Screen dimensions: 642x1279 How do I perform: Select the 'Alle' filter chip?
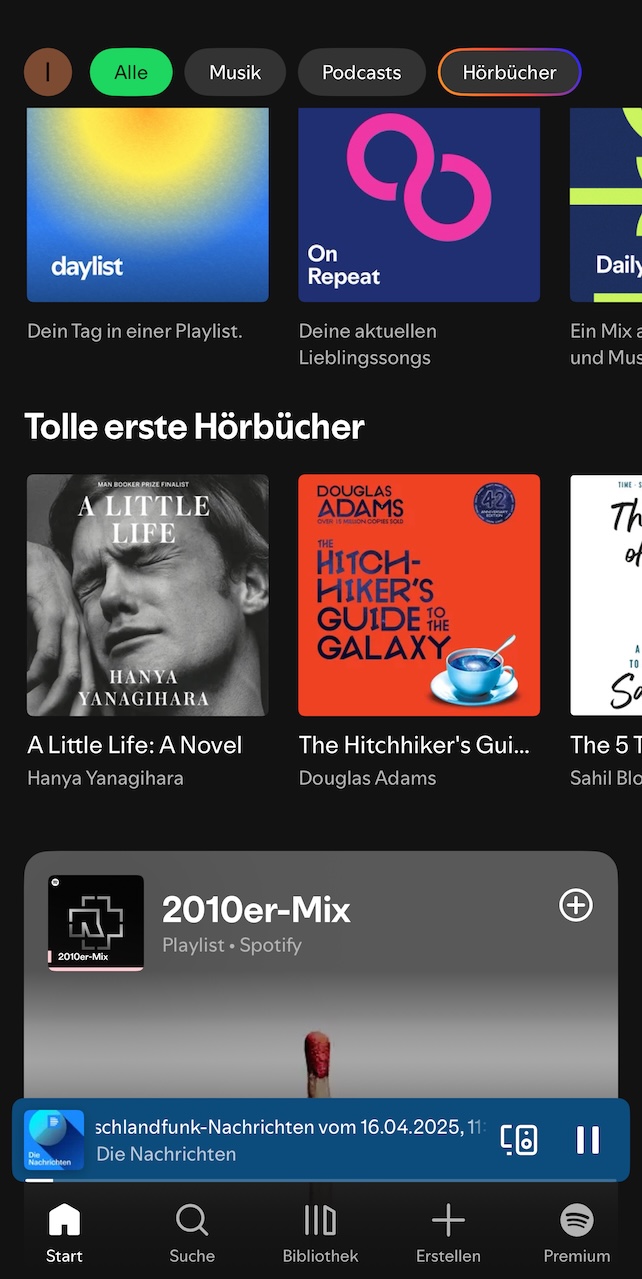[131, 72]
